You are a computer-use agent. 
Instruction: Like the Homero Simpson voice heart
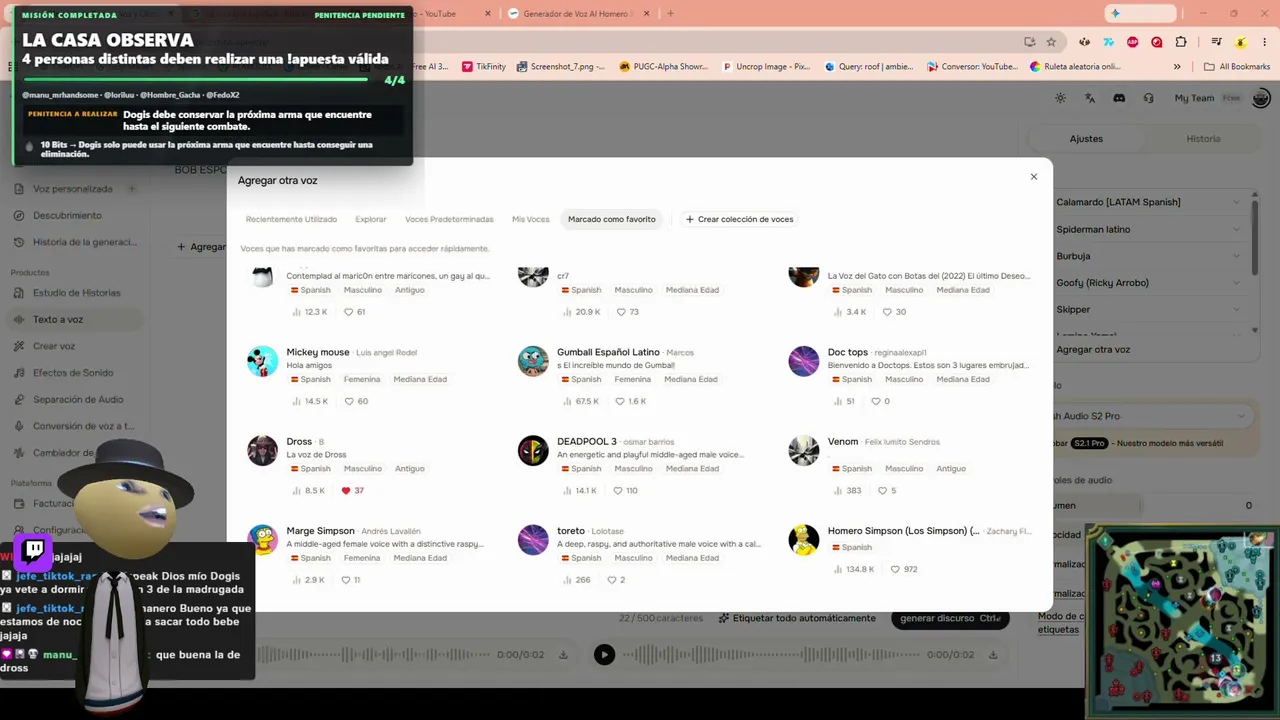(895, 569)
